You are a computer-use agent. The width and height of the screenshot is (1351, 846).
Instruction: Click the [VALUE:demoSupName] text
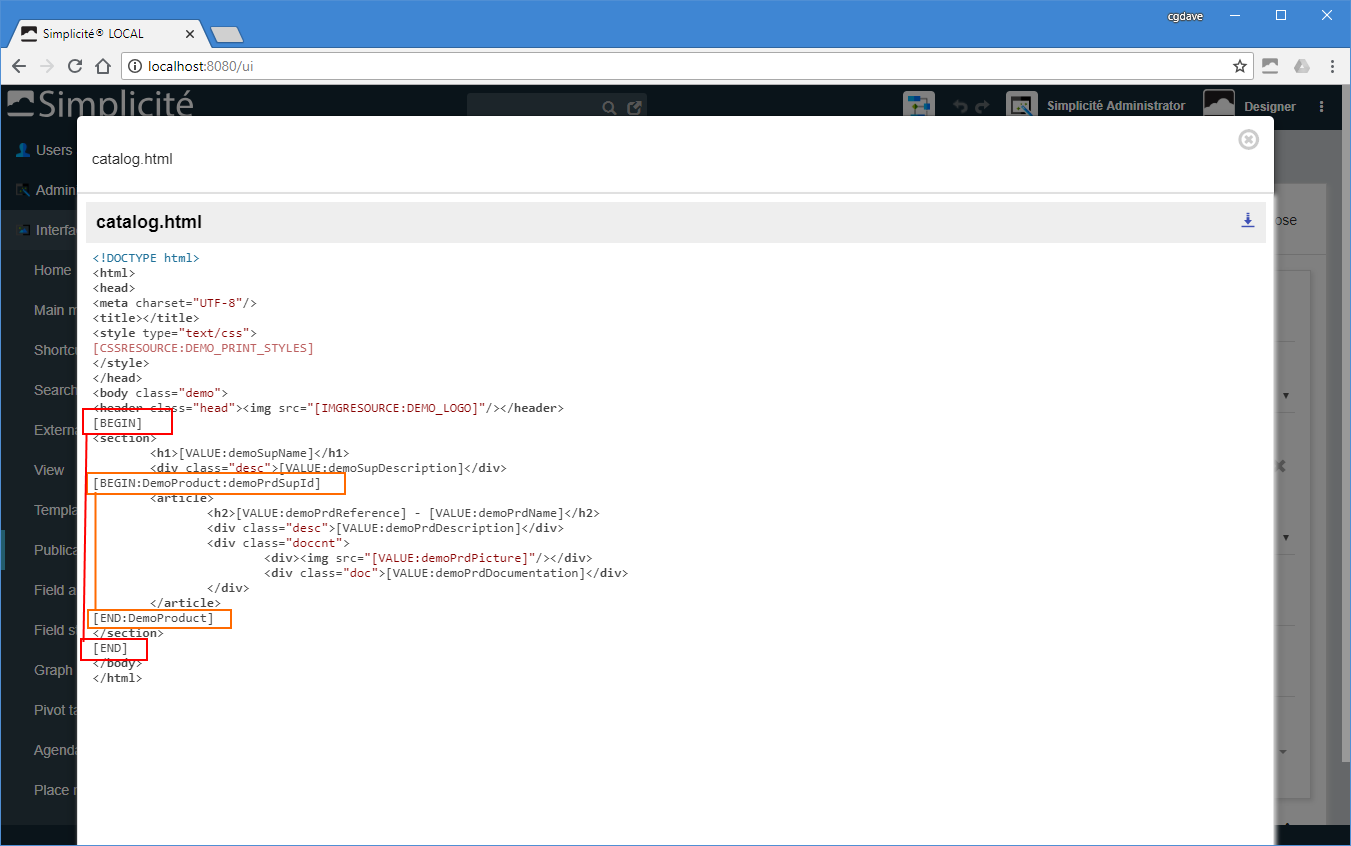tap(246, 453)
